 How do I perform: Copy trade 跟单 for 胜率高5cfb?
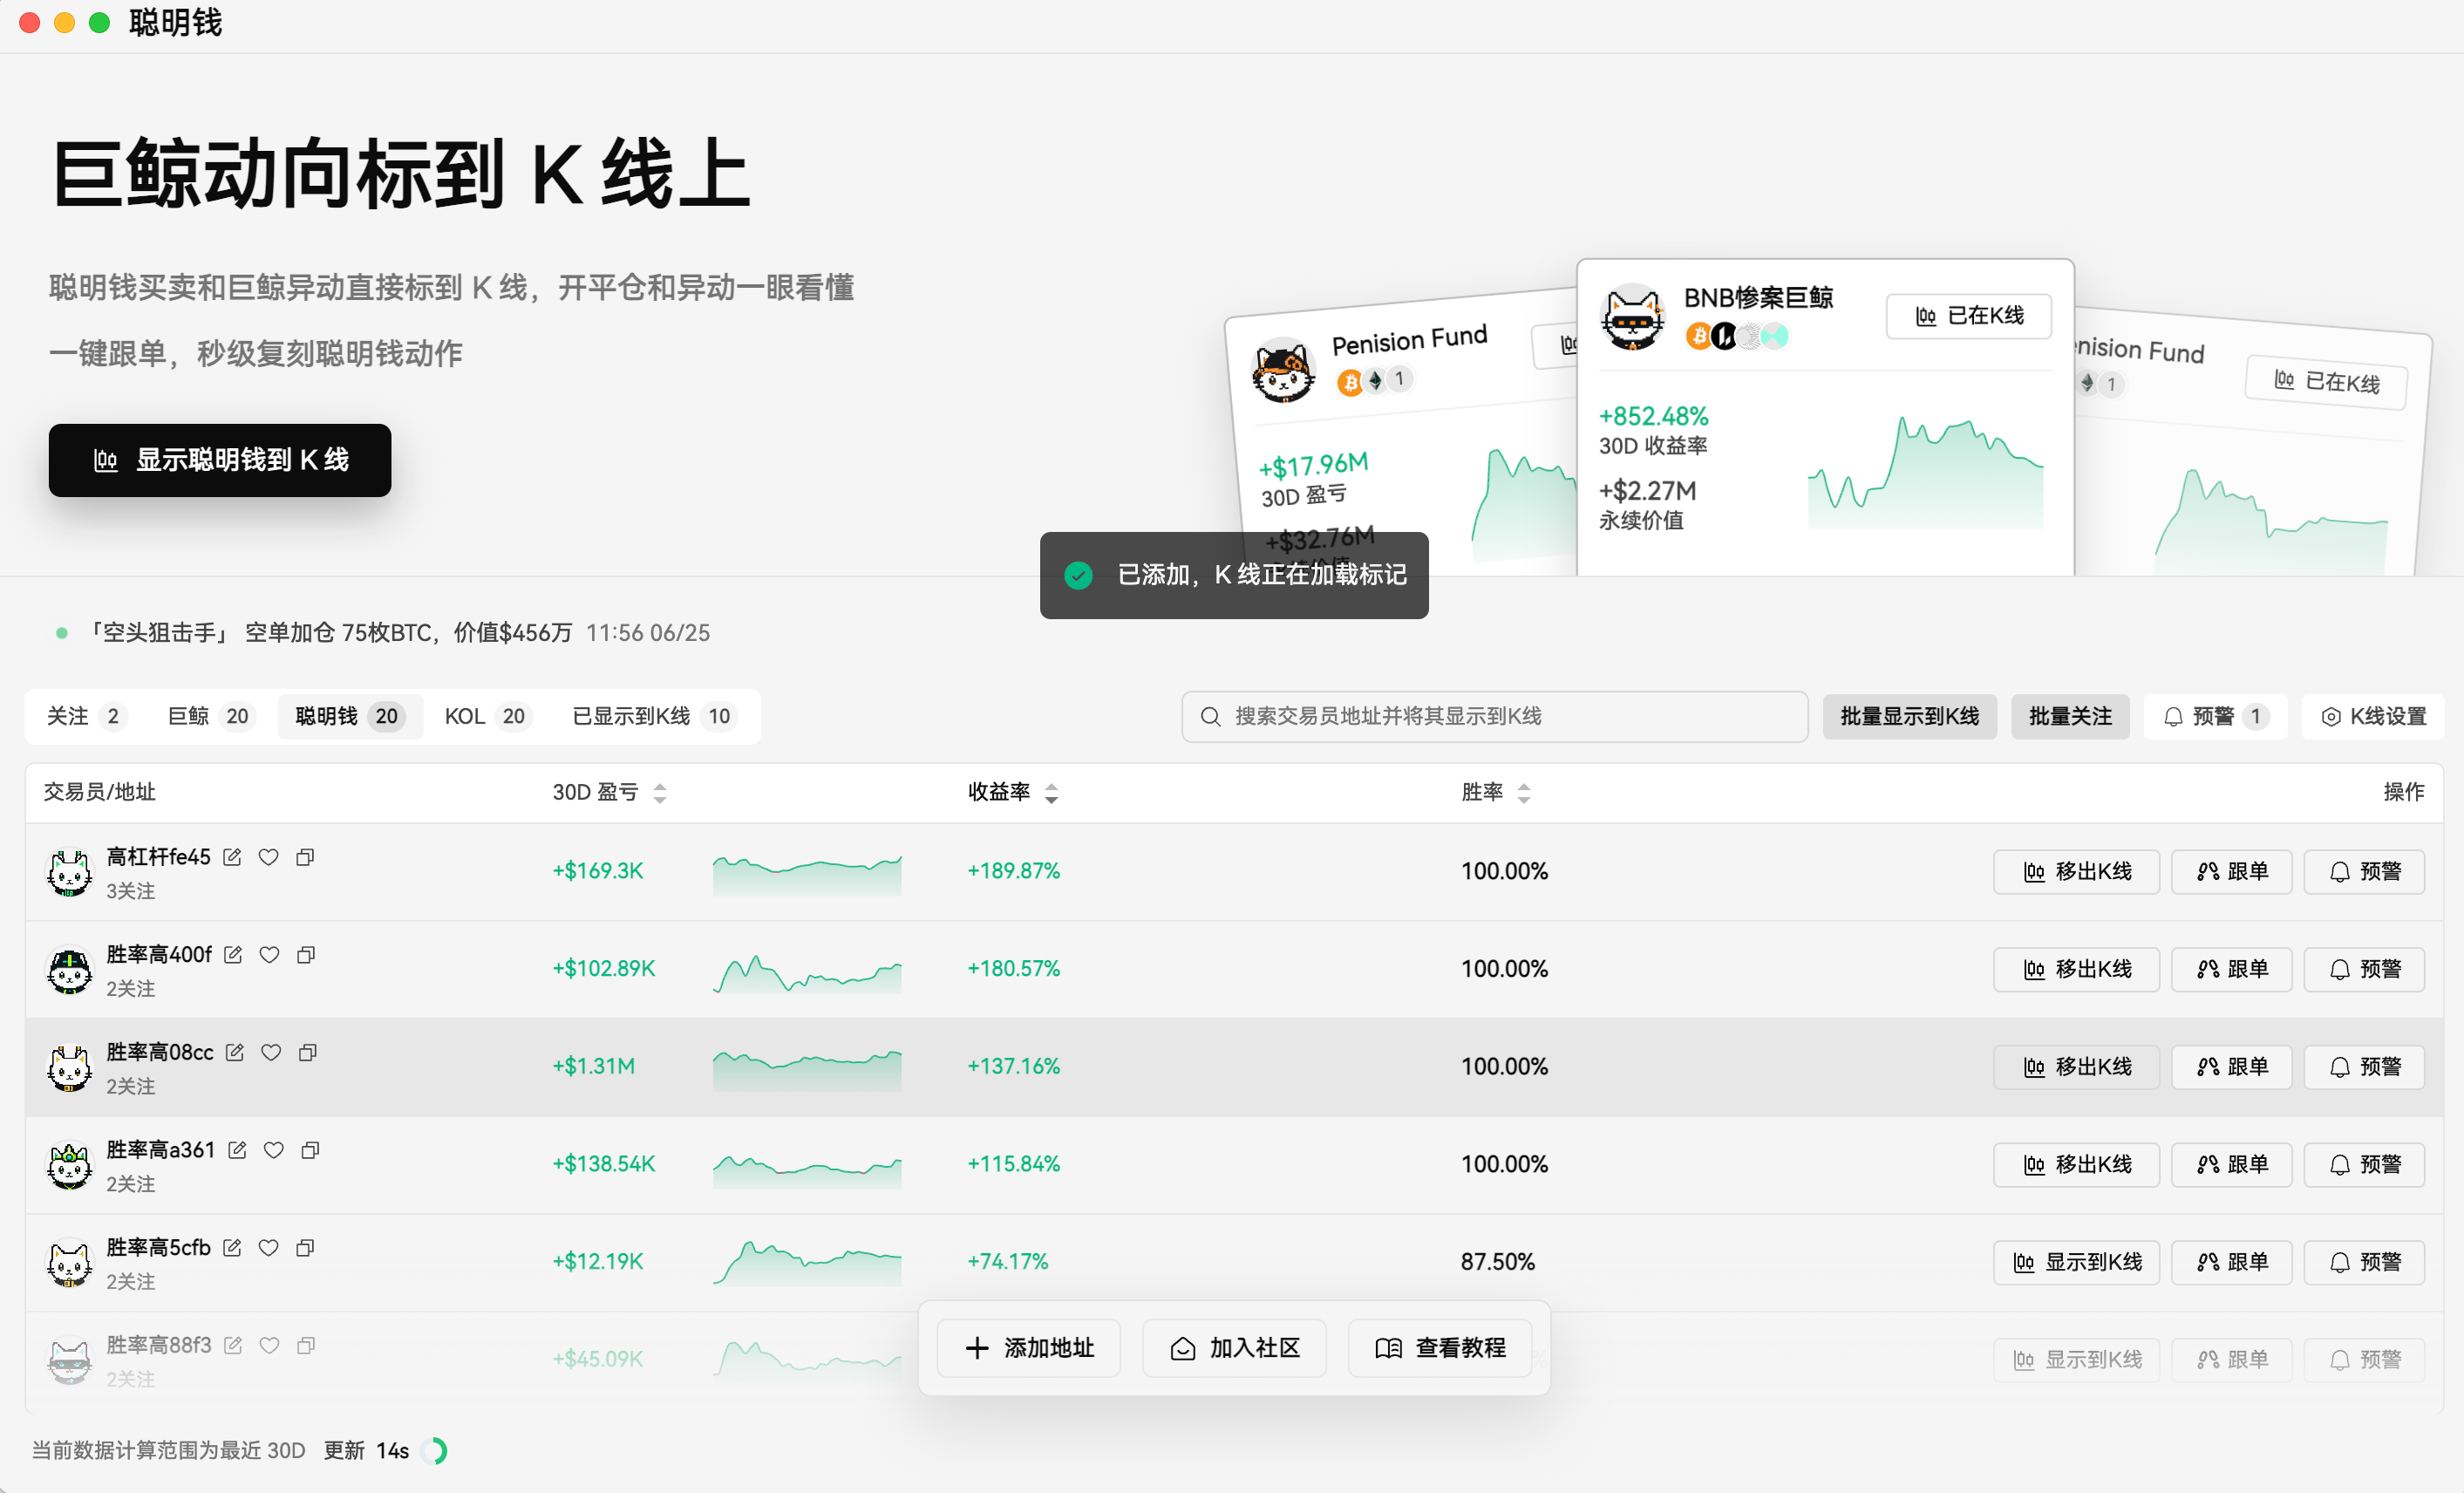[2231, 1262]
